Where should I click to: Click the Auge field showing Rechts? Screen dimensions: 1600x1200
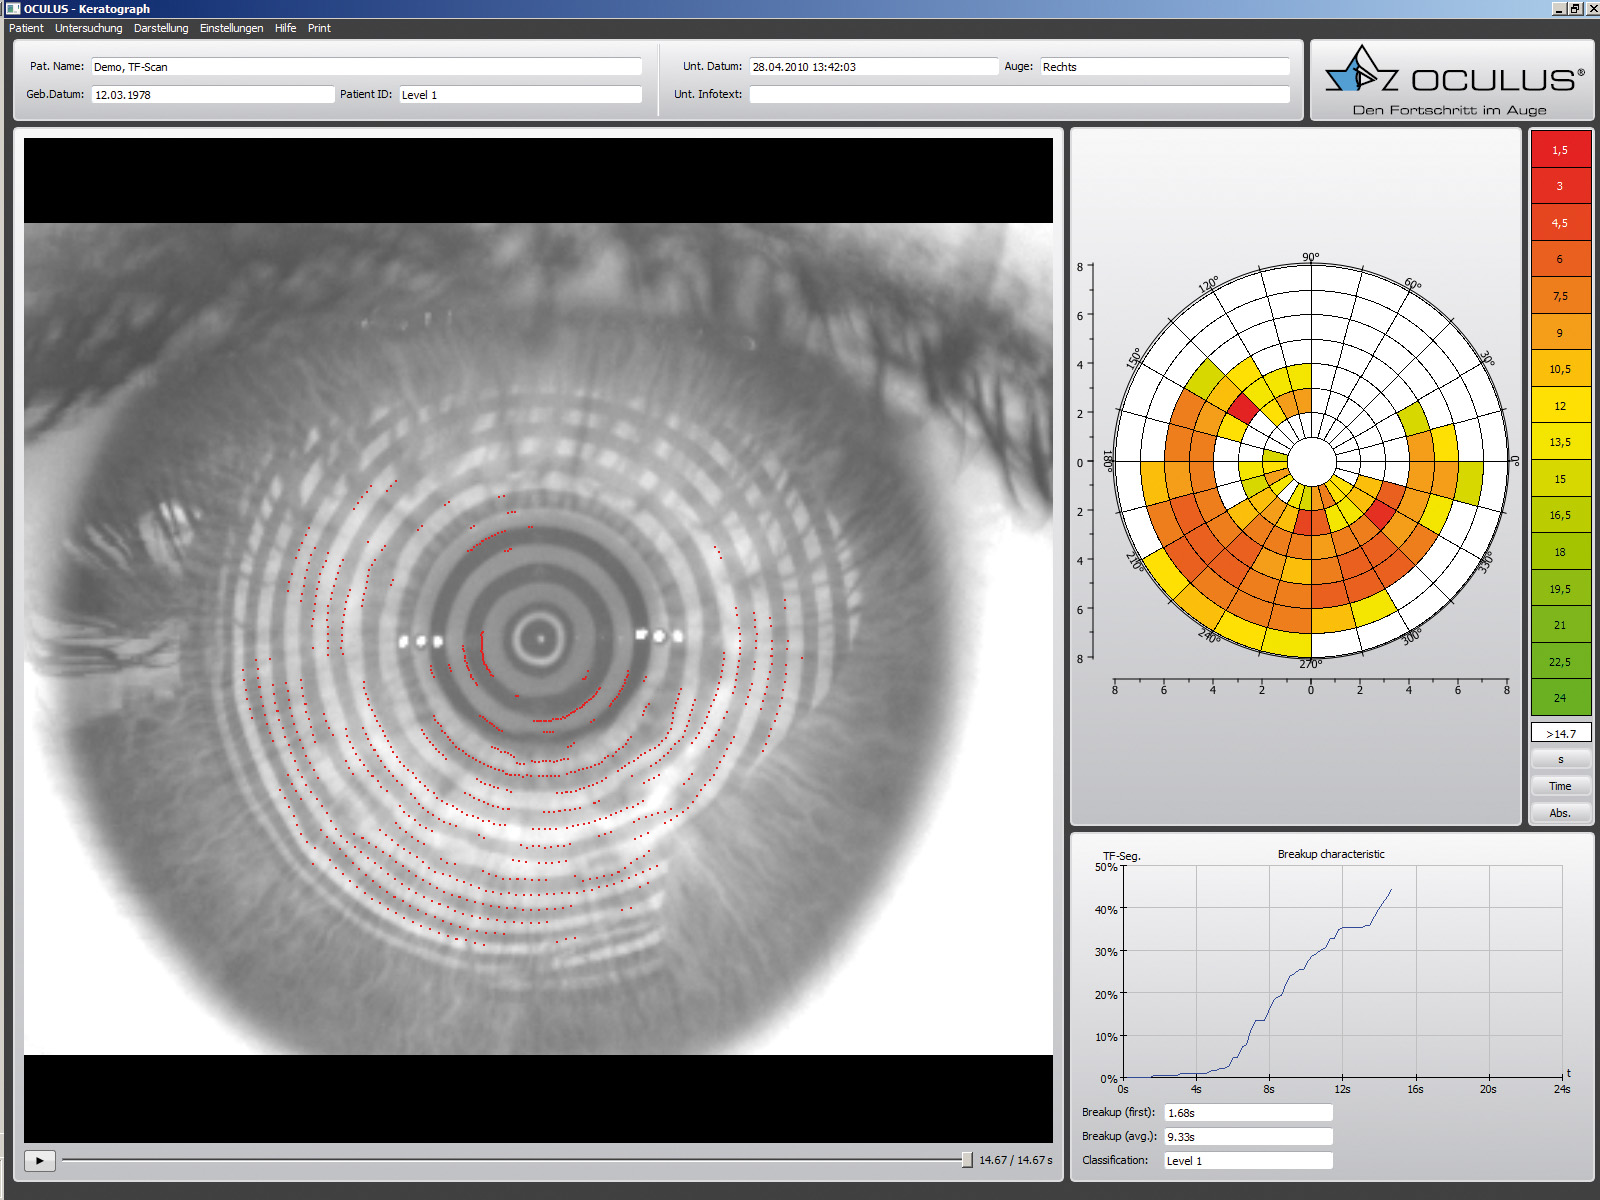pyautogui.click(x=1165, y=67)
